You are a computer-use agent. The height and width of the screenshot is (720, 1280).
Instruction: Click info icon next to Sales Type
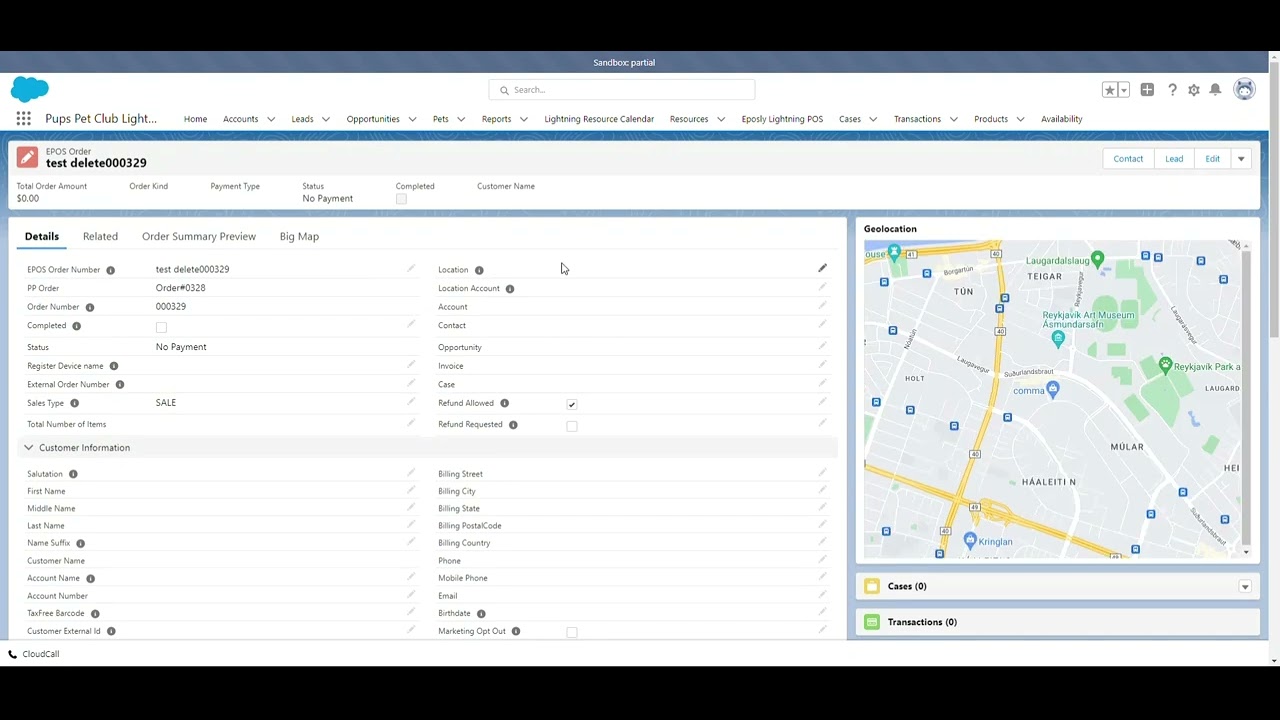[x=74, y=403]
